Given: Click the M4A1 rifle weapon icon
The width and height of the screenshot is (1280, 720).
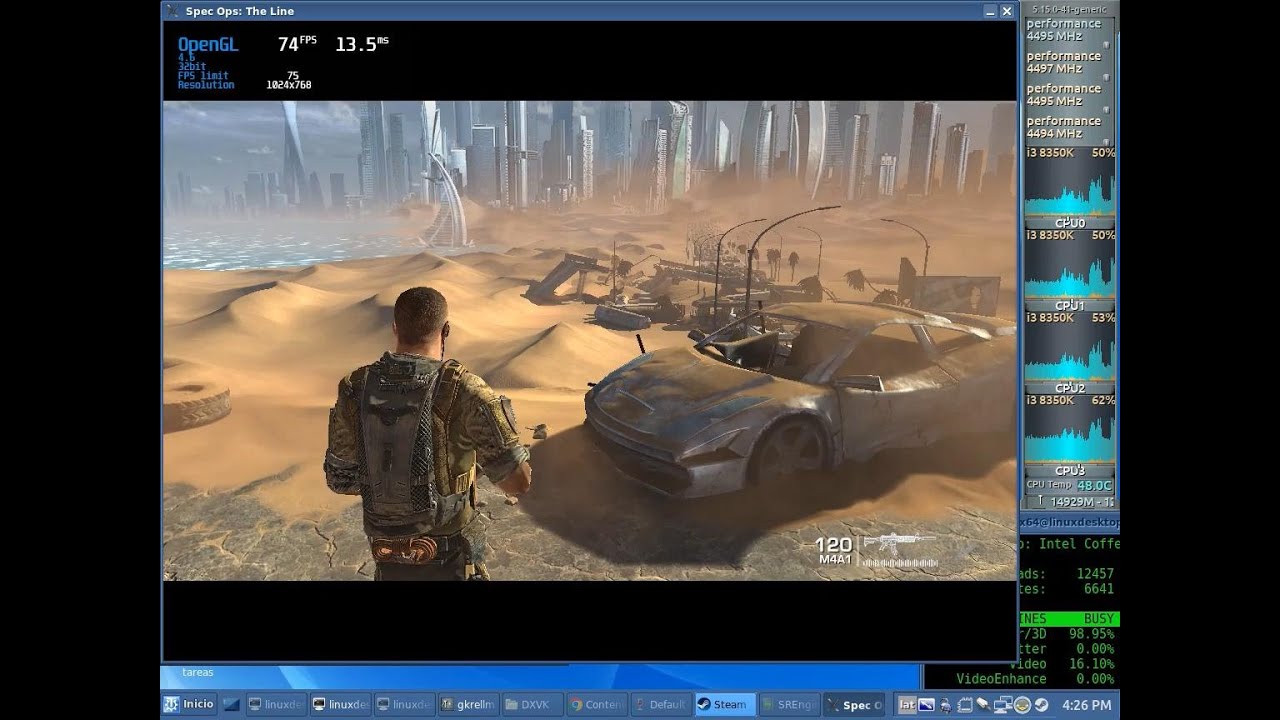Looking at the screenshot, I should pyautogui.click(x=899, y=545).
